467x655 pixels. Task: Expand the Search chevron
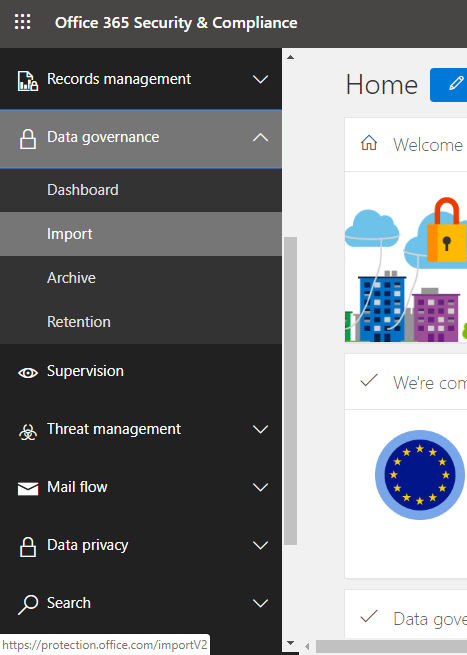(x=260, y=604)
